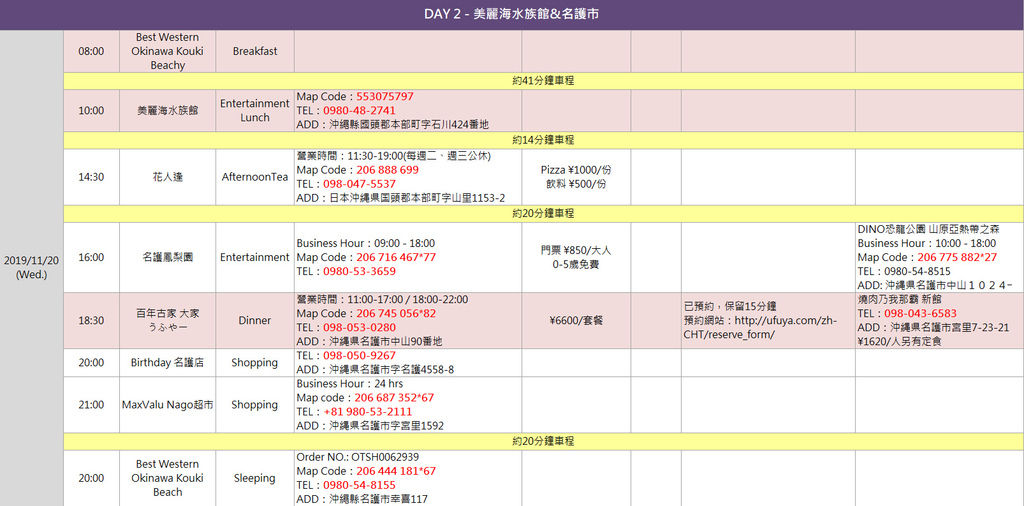Click Map Code 206 716 467*77

coord(396,257)
